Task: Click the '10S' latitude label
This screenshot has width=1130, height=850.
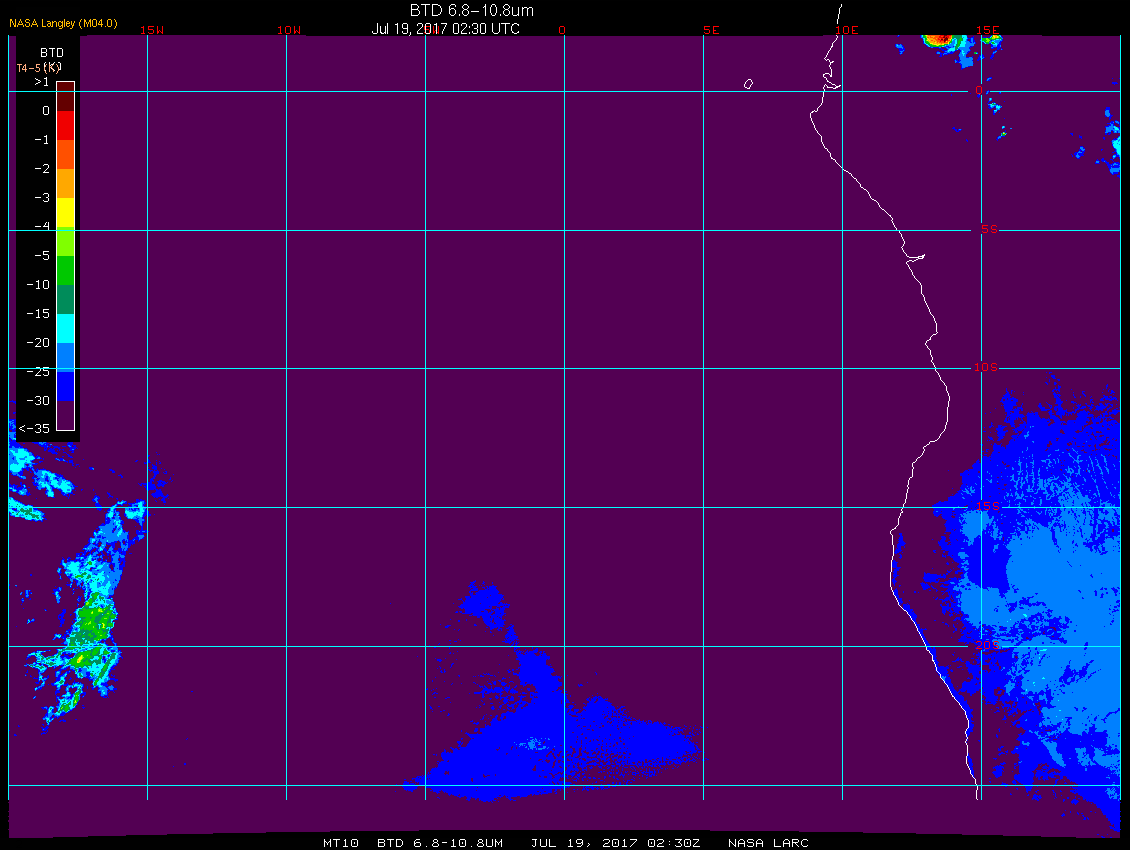Action: click(986, 368)
